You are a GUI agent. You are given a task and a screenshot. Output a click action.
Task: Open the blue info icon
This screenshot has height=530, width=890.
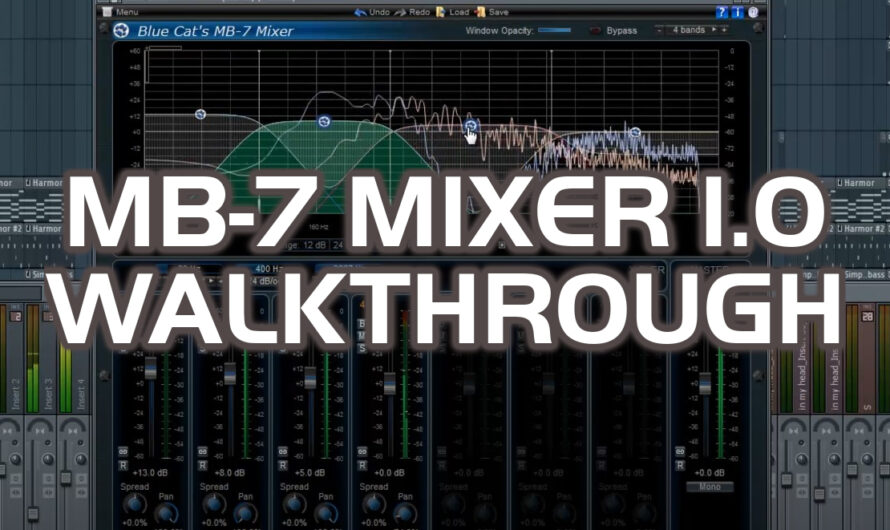(737, 12)
